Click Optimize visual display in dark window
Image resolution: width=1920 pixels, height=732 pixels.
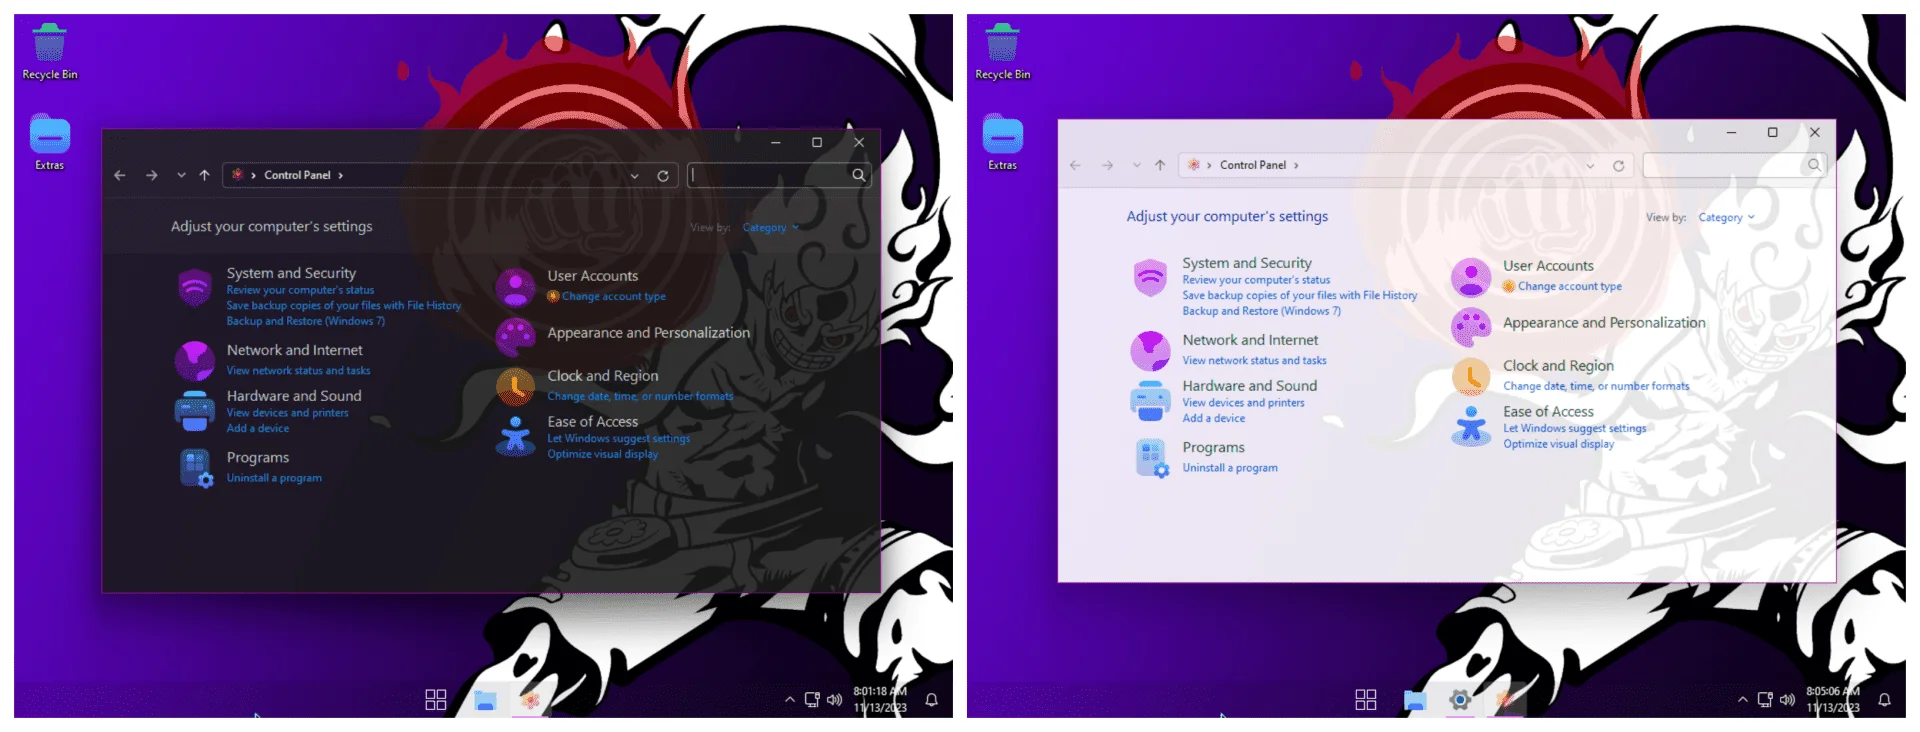tap(603, 454)
